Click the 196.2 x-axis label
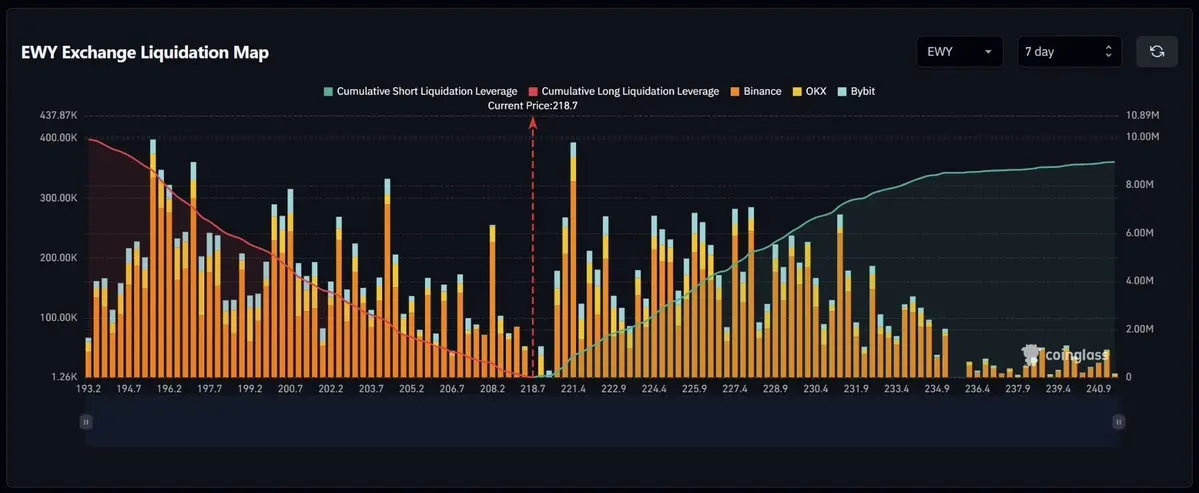1199x493 pixels. coord(169,388)
